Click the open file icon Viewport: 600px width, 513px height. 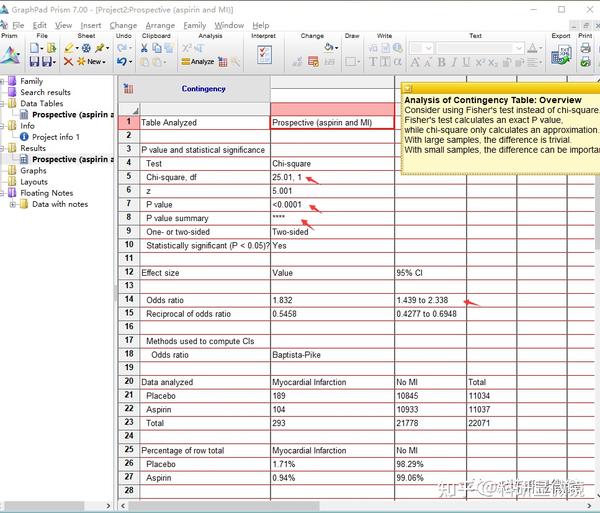(51, 48)
